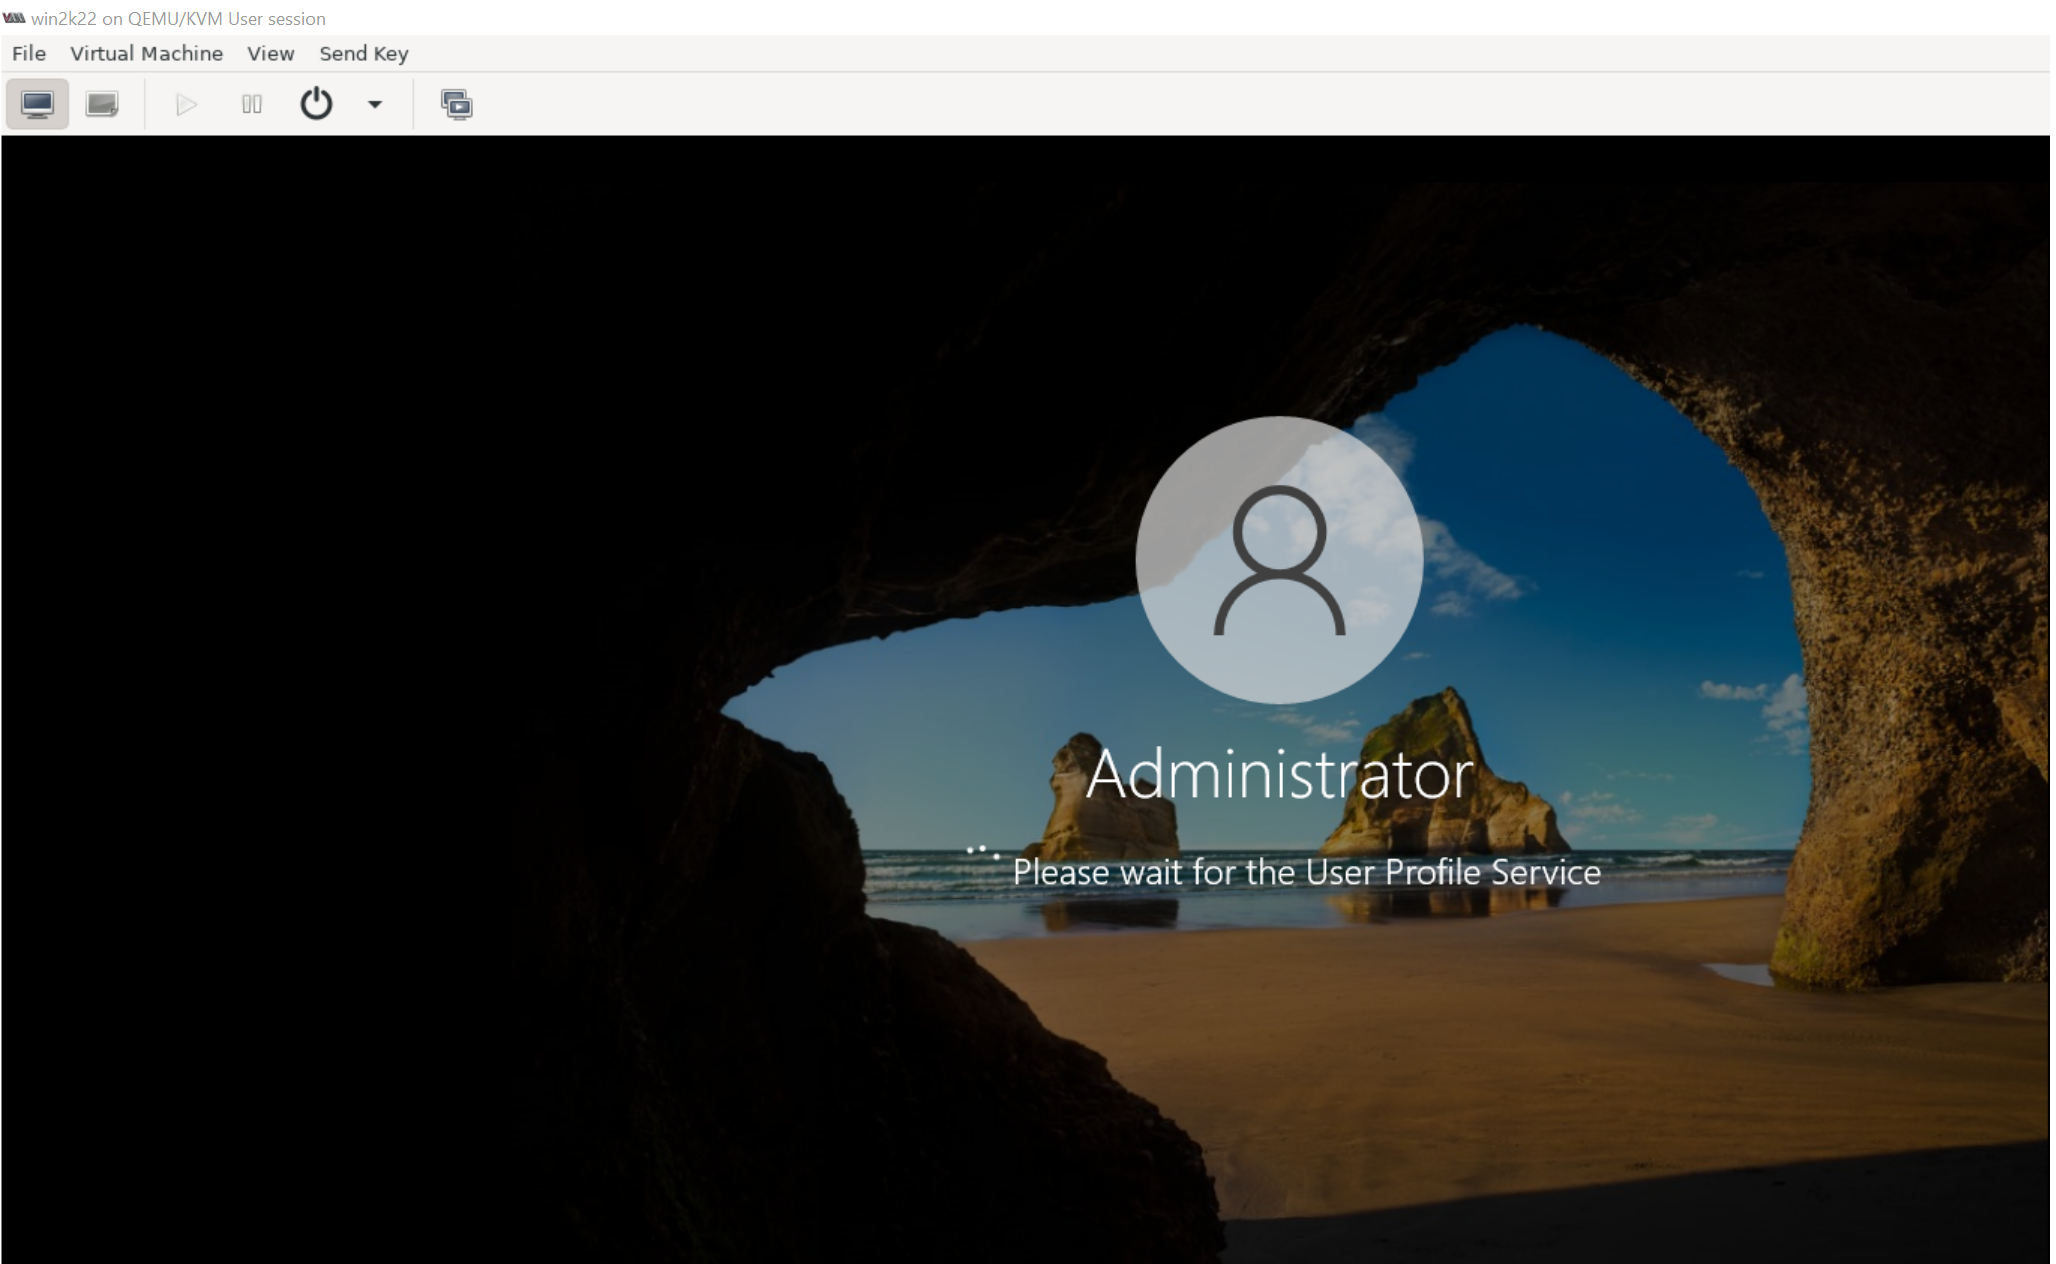The width and height of the screenshot is (2056, 1264).
Task: Show the graphical console view
Action: click(x=37, y=104)
